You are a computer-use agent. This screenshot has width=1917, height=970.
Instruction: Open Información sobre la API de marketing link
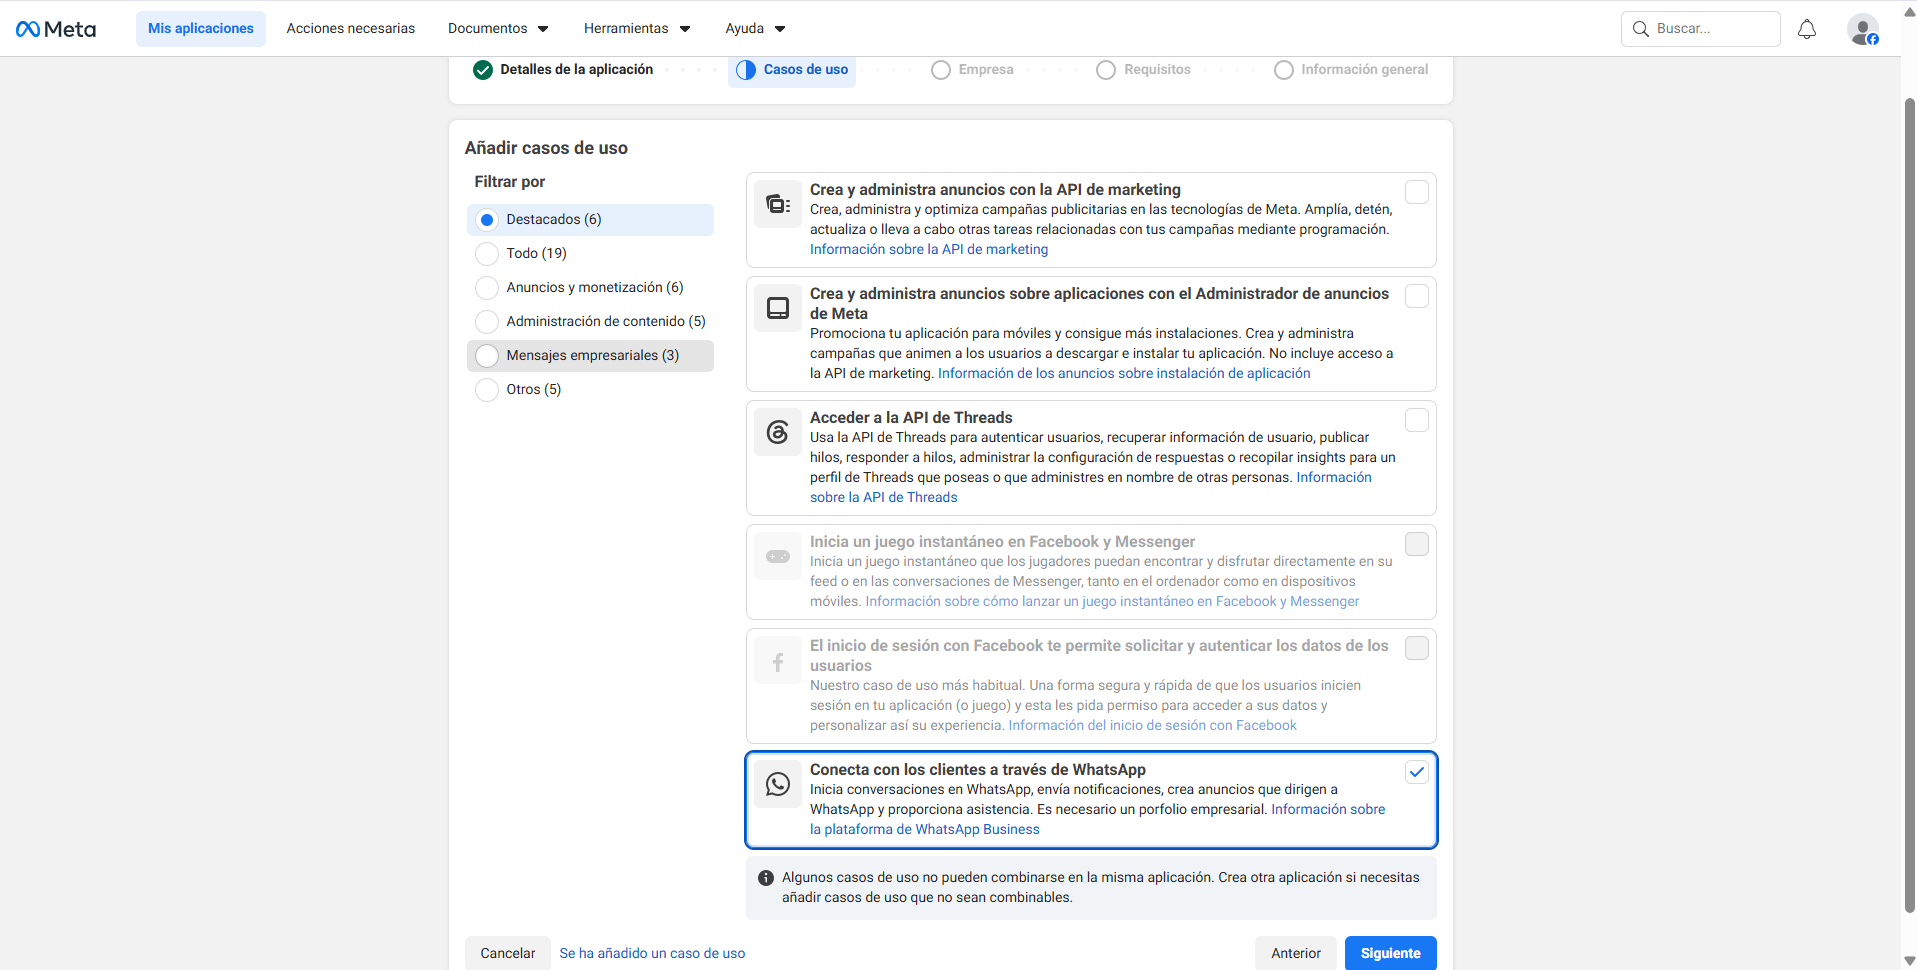pos(929,250)
